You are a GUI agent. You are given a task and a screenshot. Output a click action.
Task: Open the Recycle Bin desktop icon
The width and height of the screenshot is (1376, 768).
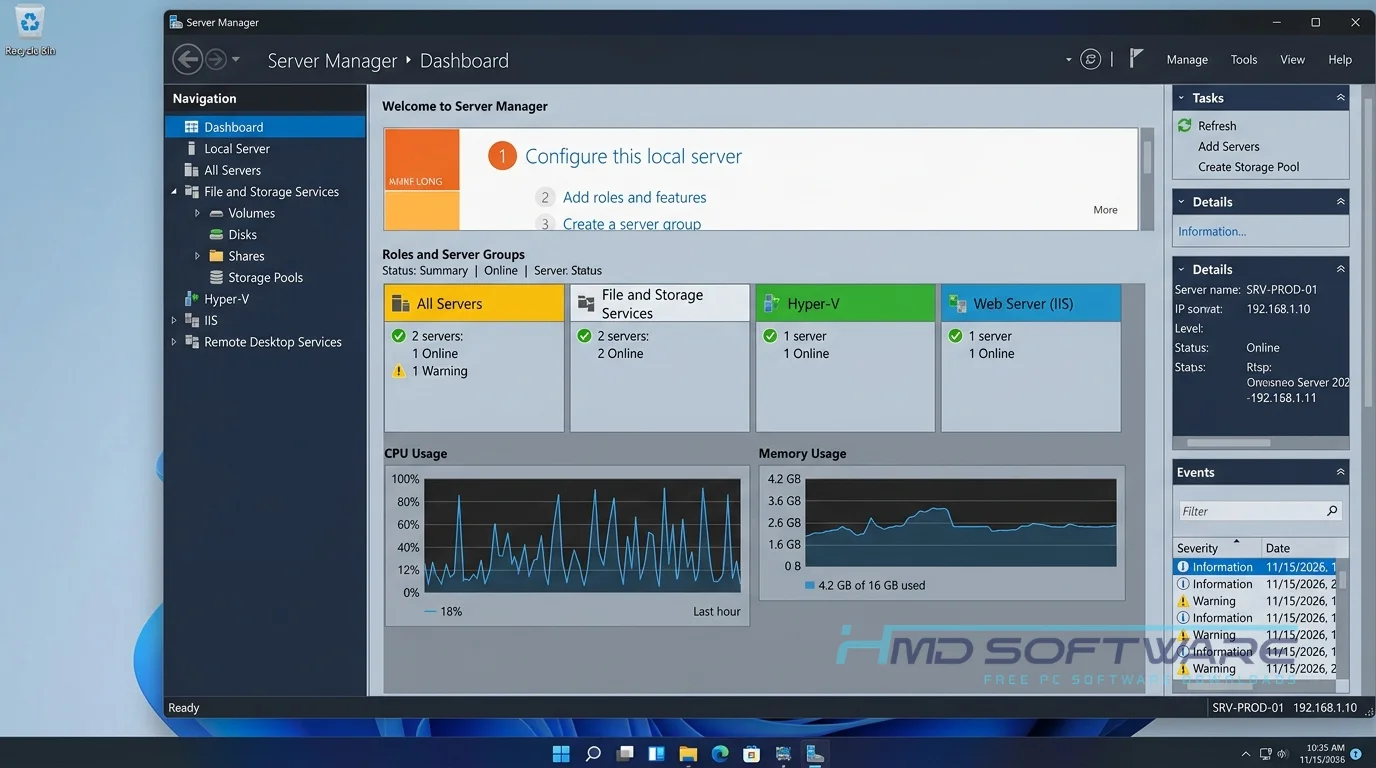pyautogui.click(x=30, y=29)
